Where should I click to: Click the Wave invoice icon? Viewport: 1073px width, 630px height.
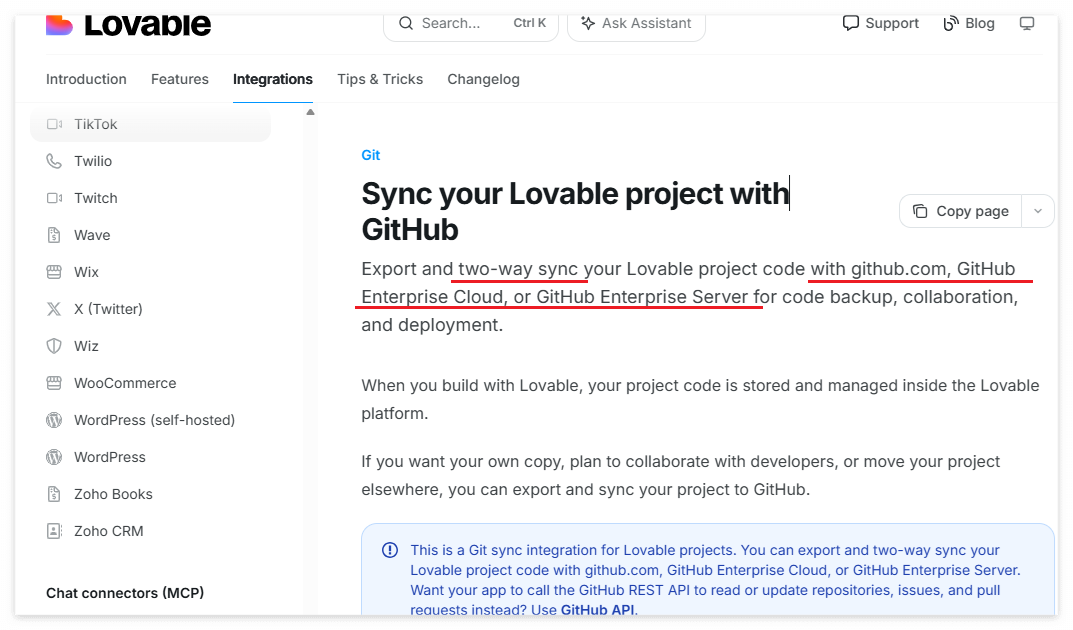(54, 235)
